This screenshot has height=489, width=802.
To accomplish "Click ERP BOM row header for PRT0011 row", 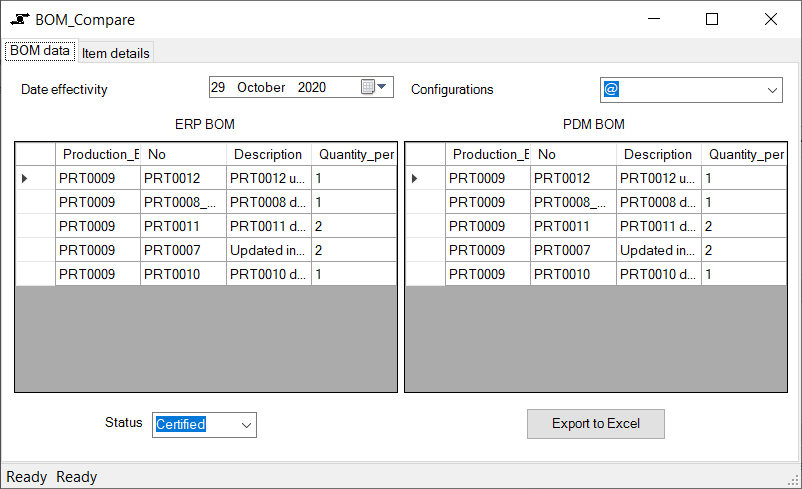I will click(x=35, y=226).
